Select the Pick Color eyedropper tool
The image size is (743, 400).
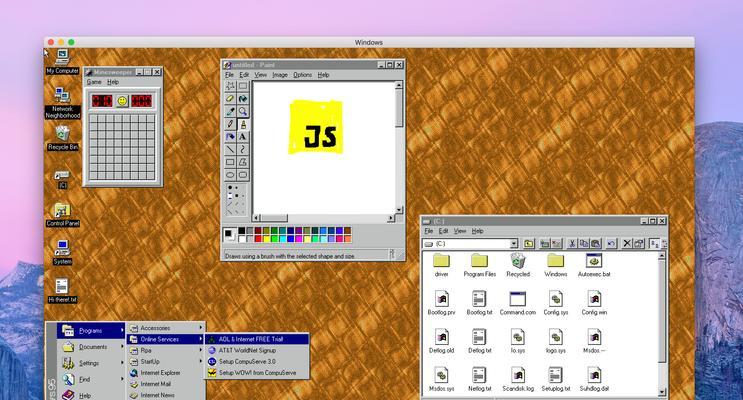230,111
